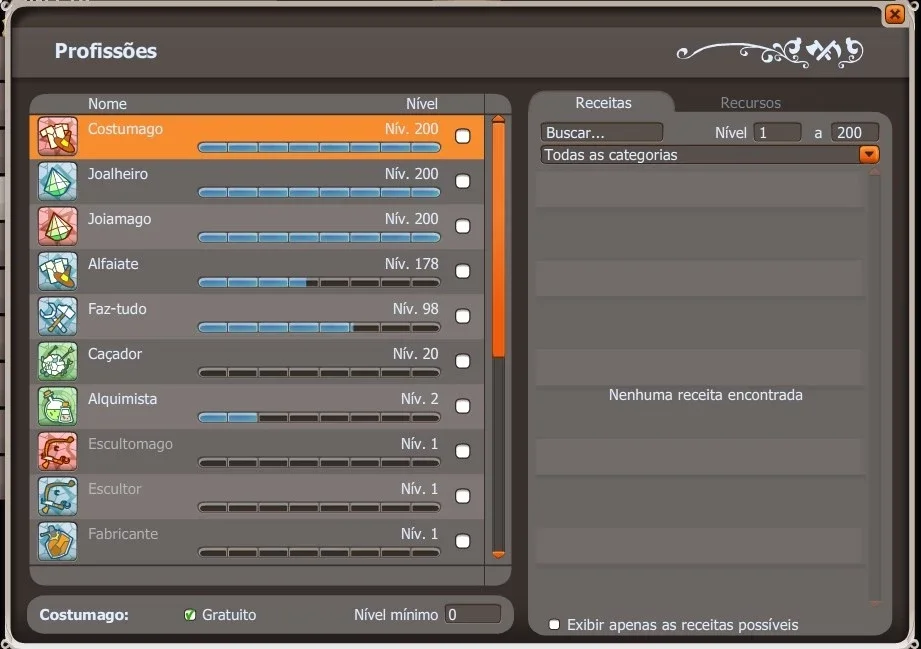
Task: Click the Nív. 20 level value
Action: coord(416,354)
